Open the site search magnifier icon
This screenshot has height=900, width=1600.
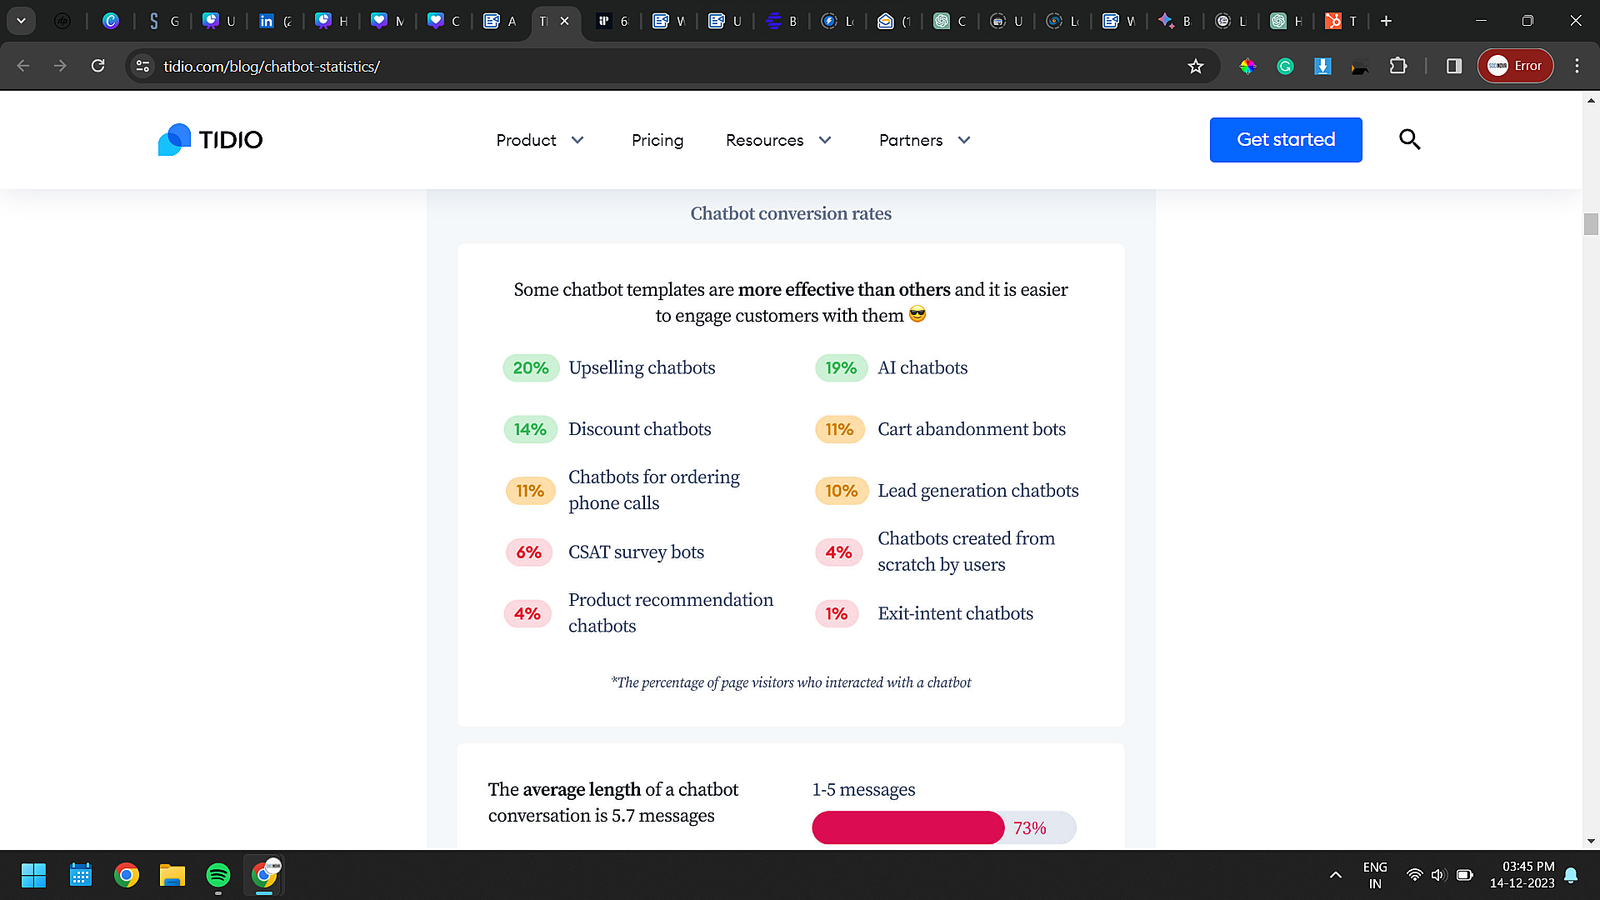(1409, 140)
